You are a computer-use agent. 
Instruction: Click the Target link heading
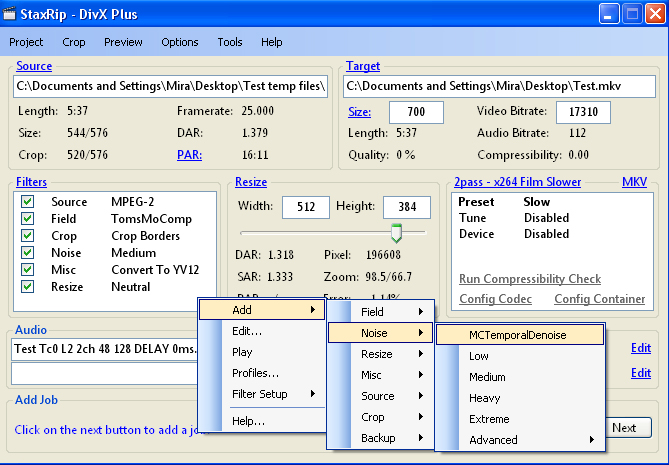pos(363,66)
